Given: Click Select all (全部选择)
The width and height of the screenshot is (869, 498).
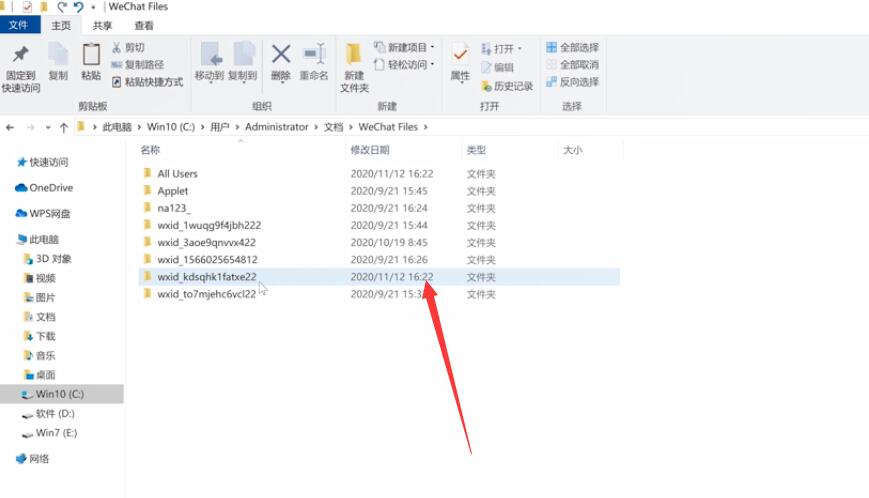Looking at the screenshot, I should click(x=572, y=48).
